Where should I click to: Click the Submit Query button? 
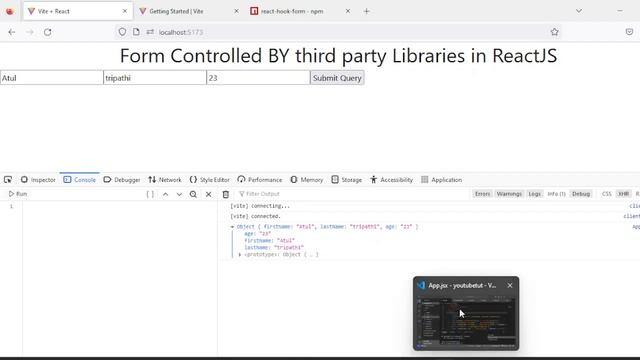tap(337, 78)
